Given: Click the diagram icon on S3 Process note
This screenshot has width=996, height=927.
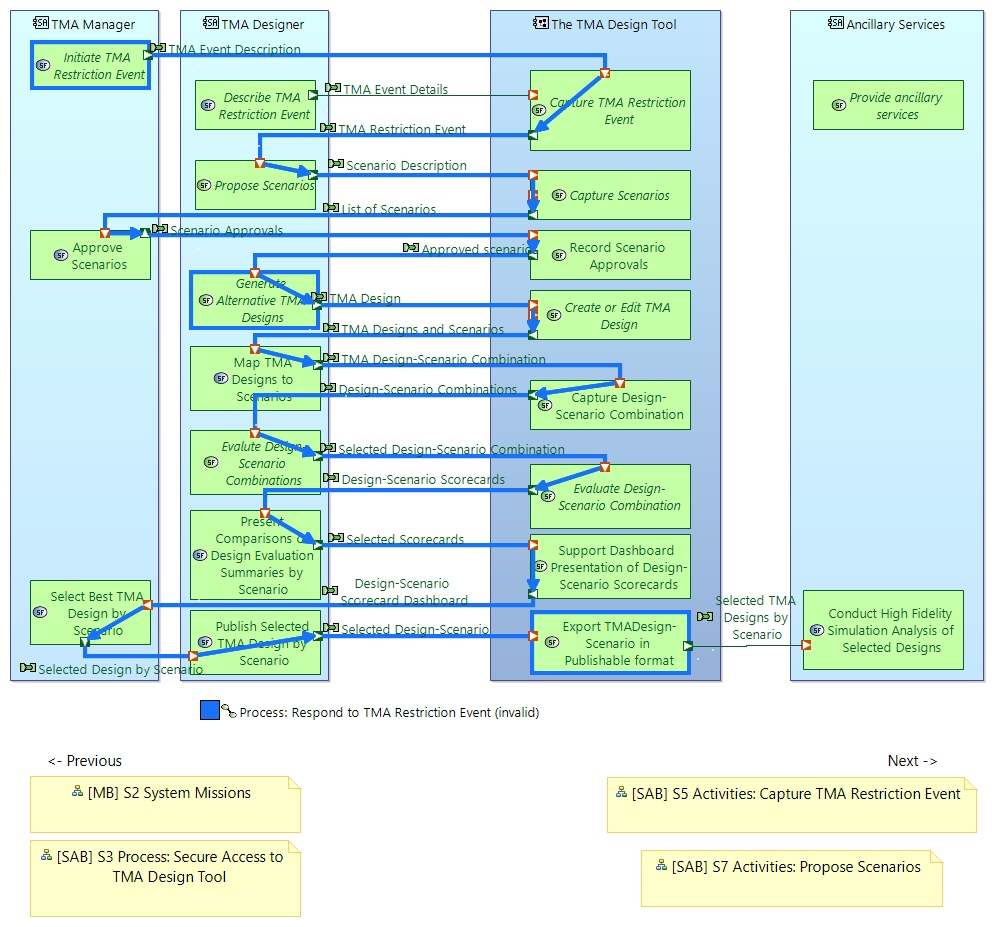Looking at the screenshot, I should click(46, 855).
